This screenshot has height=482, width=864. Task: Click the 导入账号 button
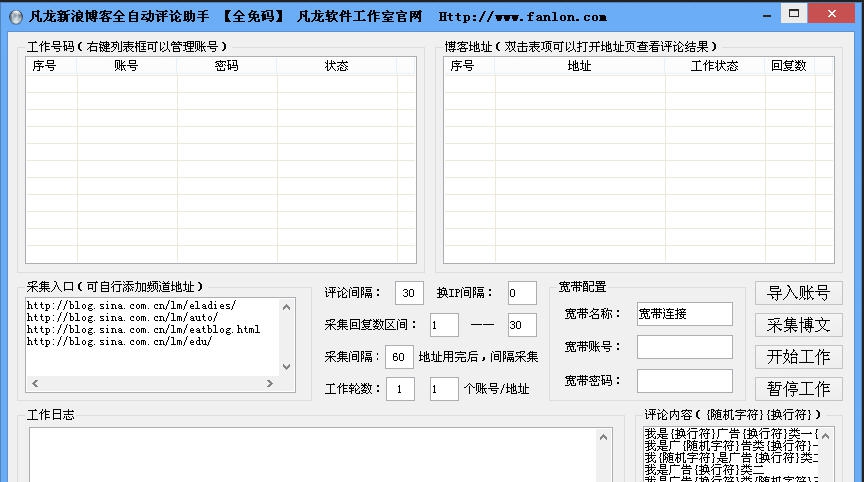pyautogui.click(x=798, y=293)
